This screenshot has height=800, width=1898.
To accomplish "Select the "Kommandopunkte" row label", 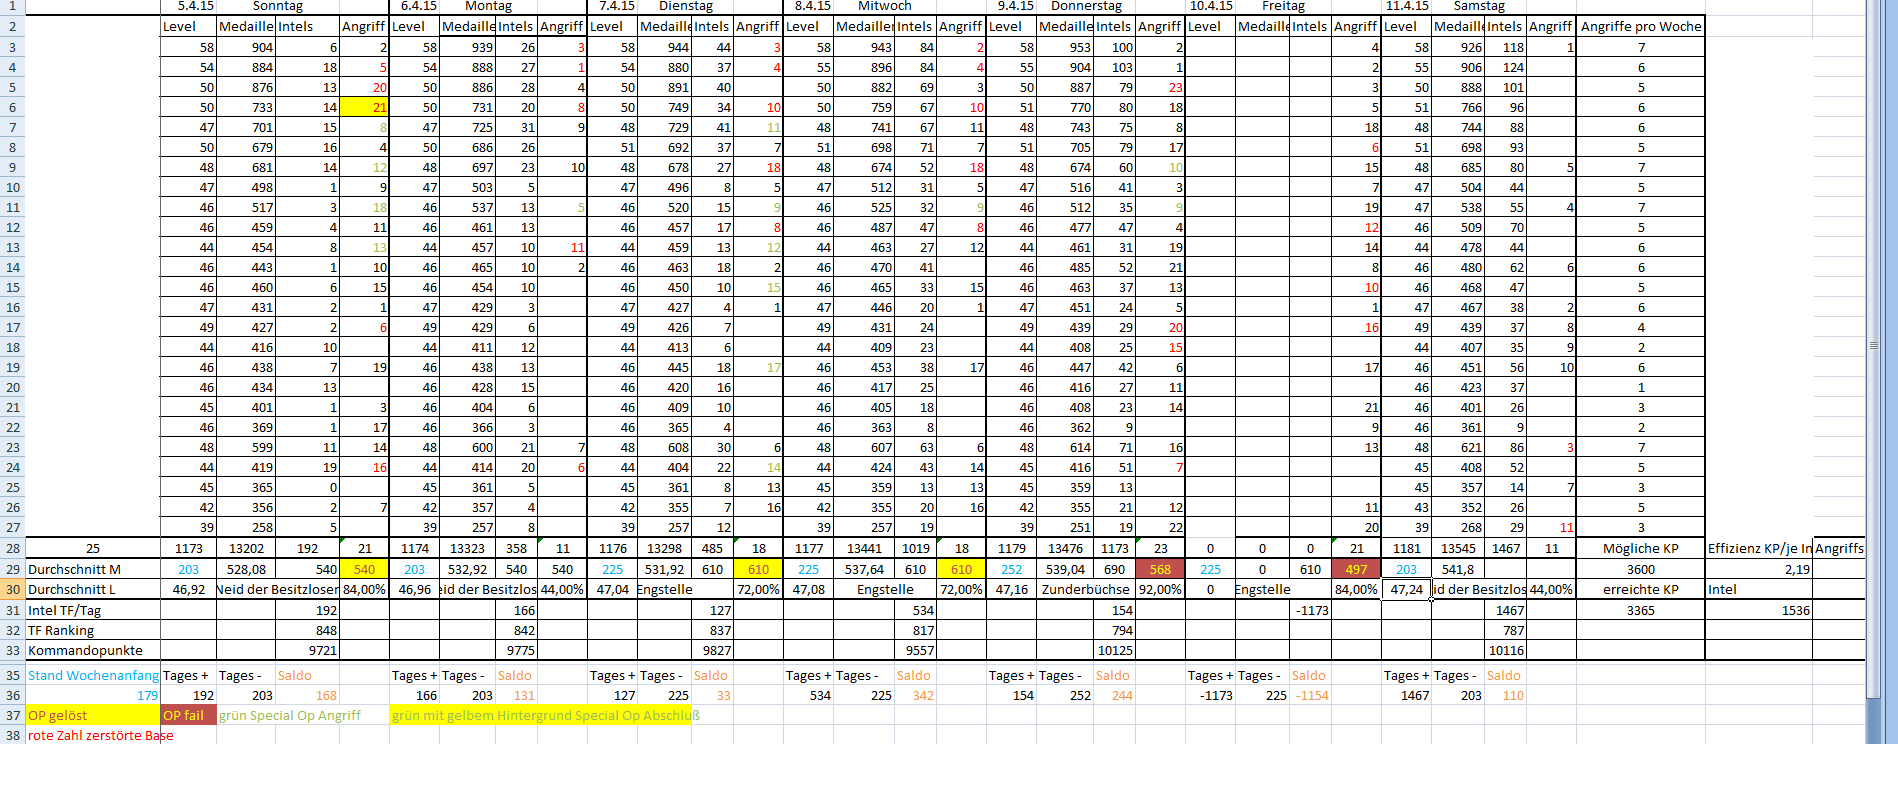I will pyautogui.click(x=92, y=650).
